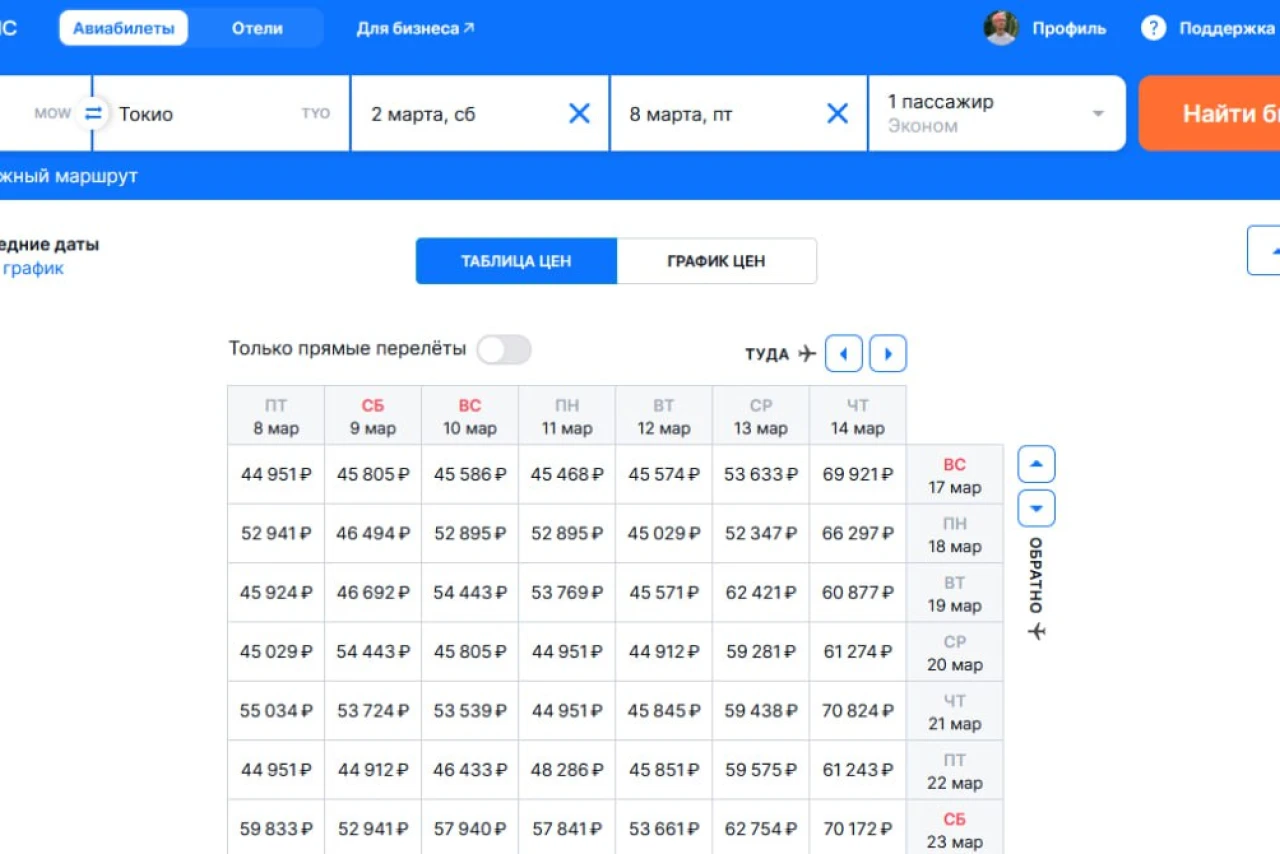Show earlier return dates up arrow
Image resolution: width=1280 pixels, height=854 pixels.
pyautogui.click(x=1036, y=464)
